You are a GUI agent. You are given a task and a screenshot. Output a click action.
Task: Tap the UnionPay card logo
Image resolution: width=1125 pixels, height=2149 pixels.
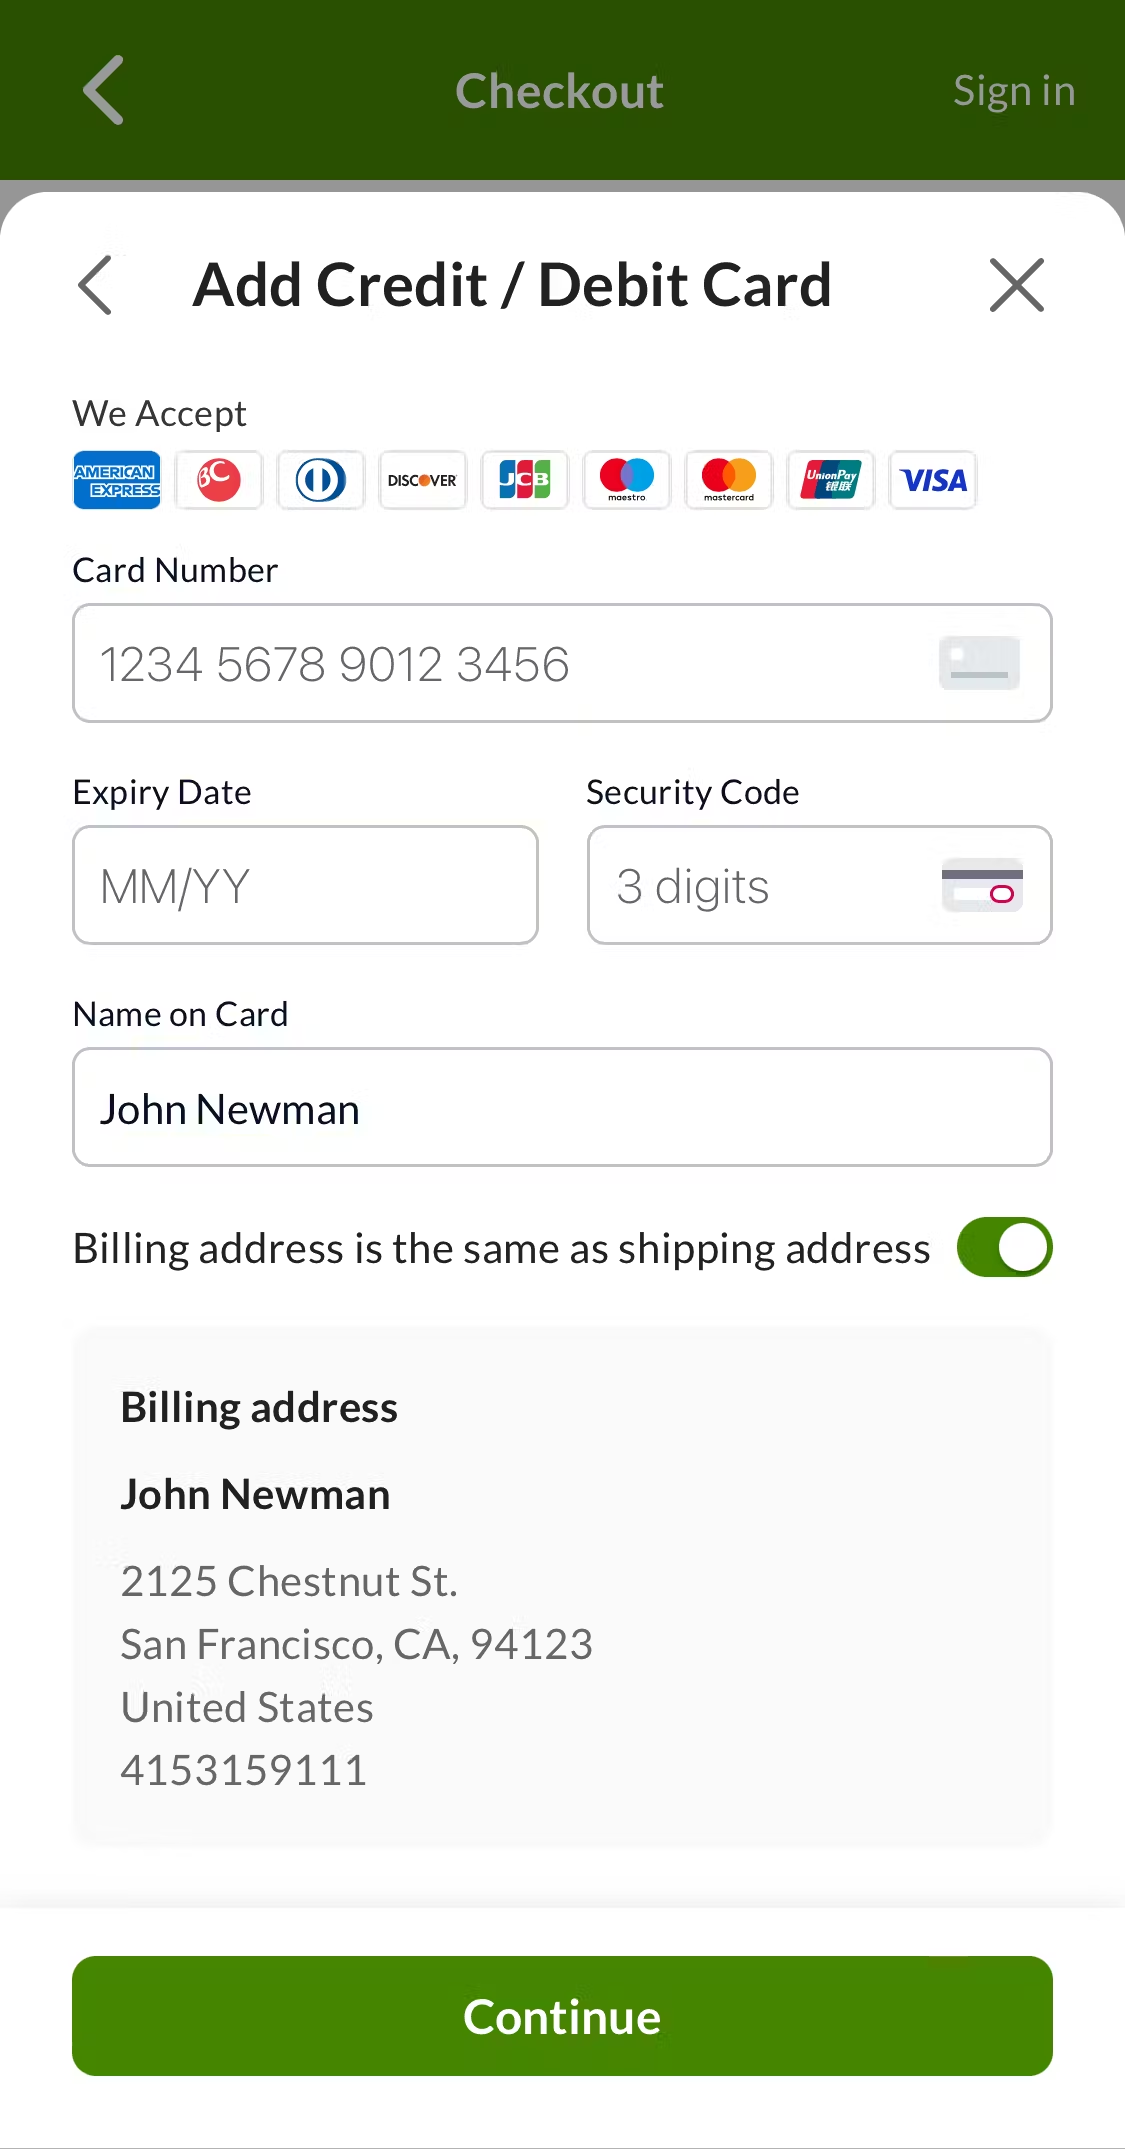coord(831,481)
